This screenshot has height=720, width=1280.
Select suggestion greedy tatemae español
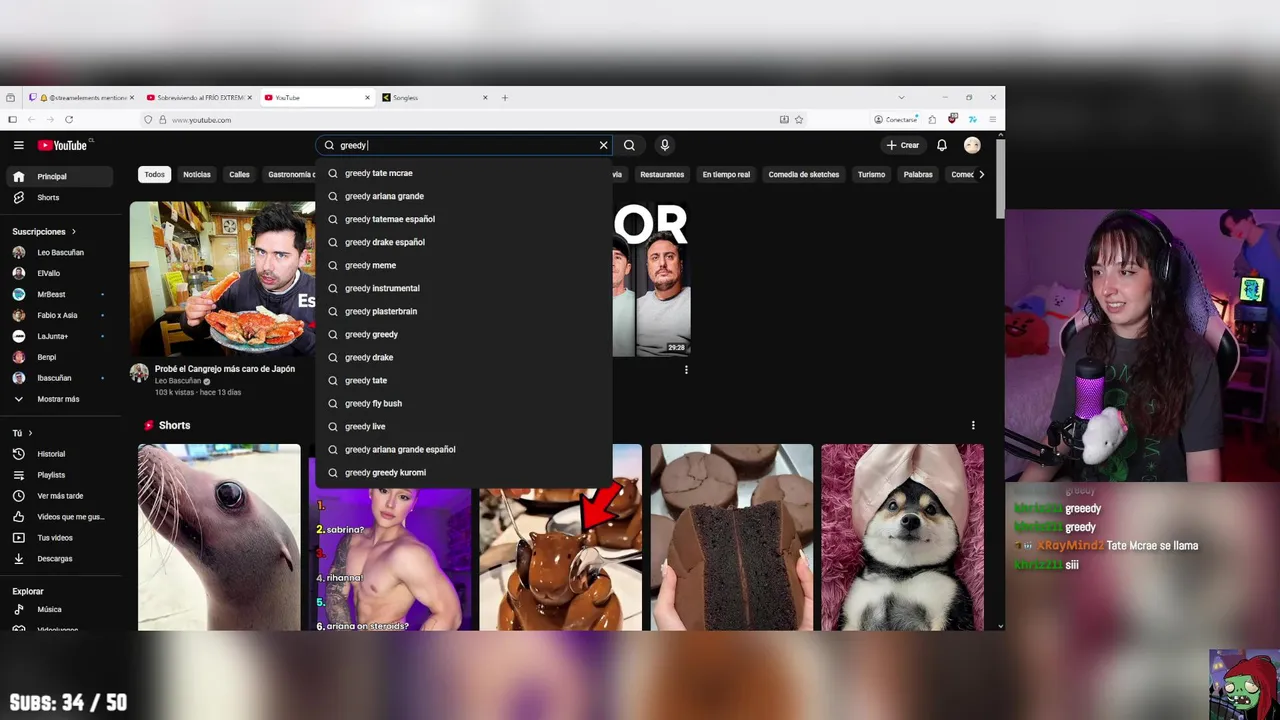pyautogui.click(x=463, y=219)
